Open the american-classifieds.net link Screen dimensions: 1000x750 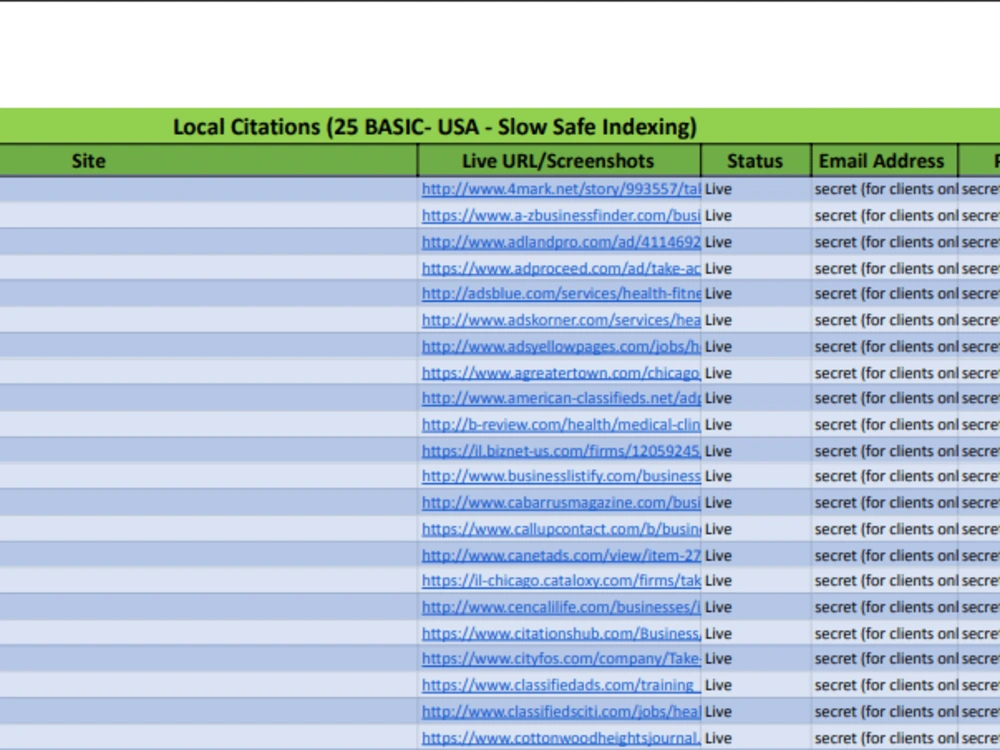point(561,398)
